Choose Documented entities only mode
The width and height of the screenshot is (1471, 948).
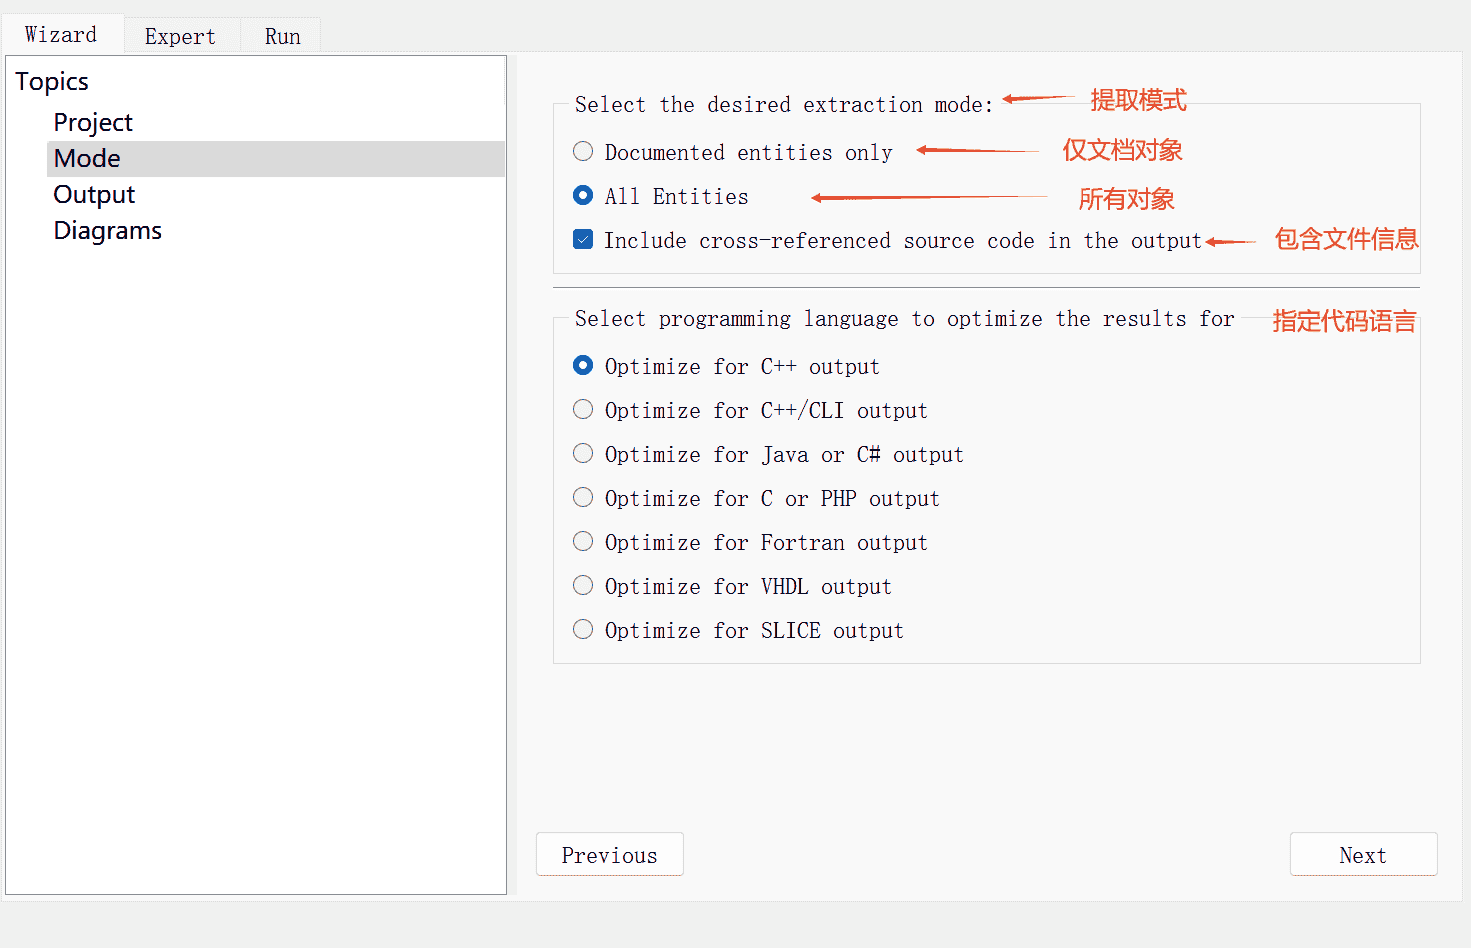[583, 152]
